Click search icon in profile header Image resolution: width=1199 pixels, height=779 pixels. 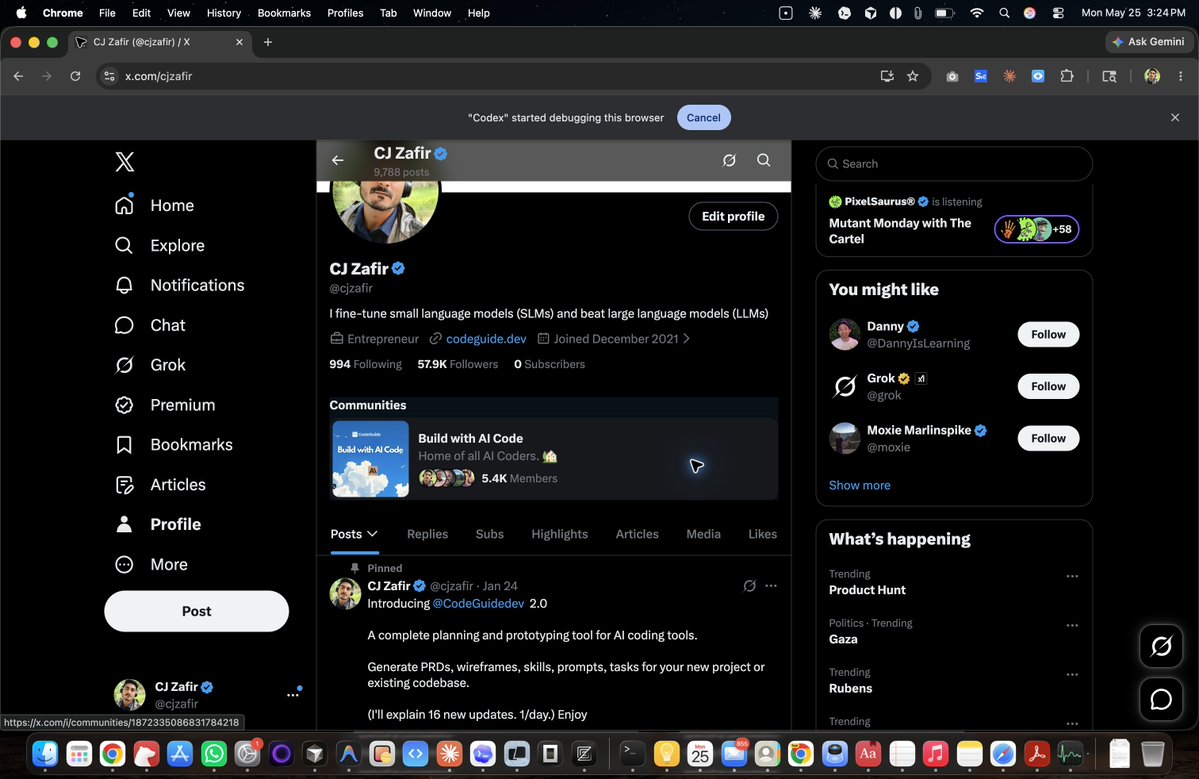763,160
